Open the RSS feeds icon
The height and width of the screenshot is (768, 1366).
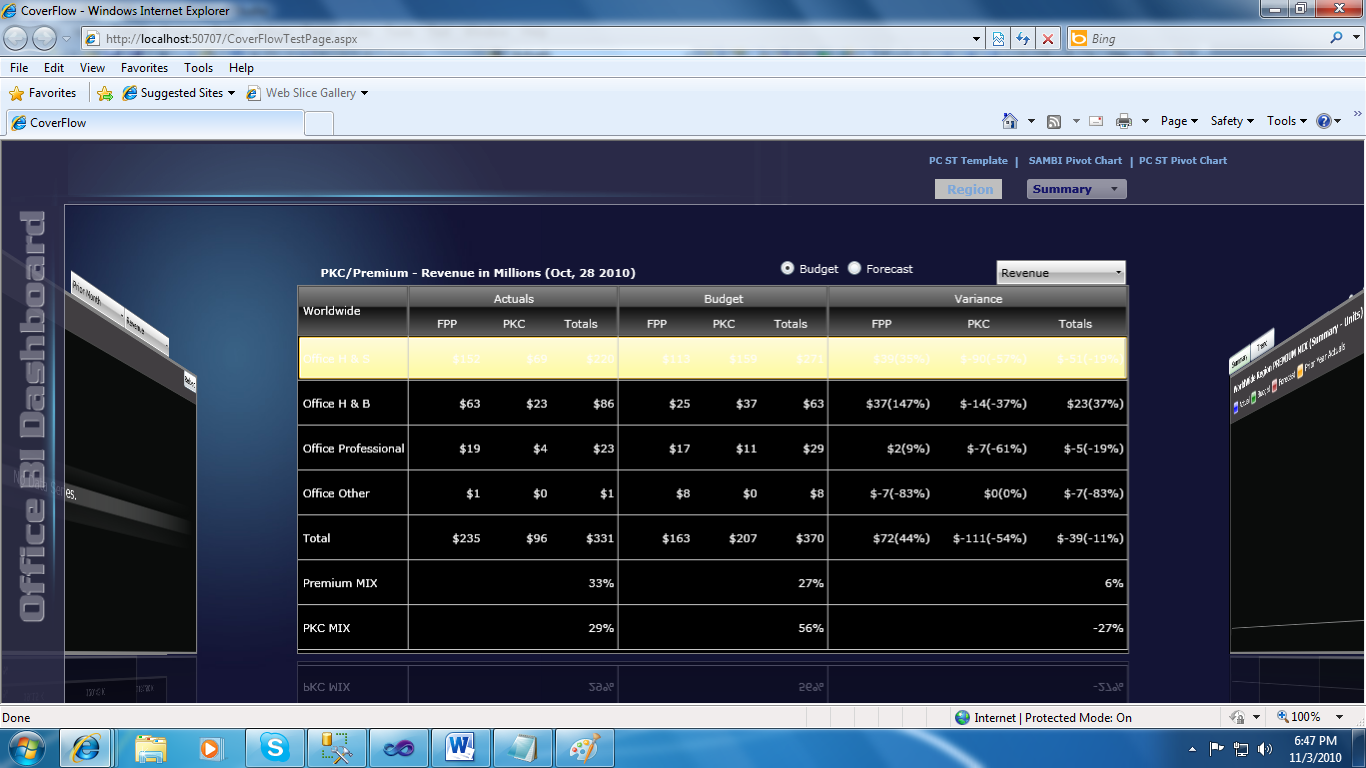(1054, 121)
